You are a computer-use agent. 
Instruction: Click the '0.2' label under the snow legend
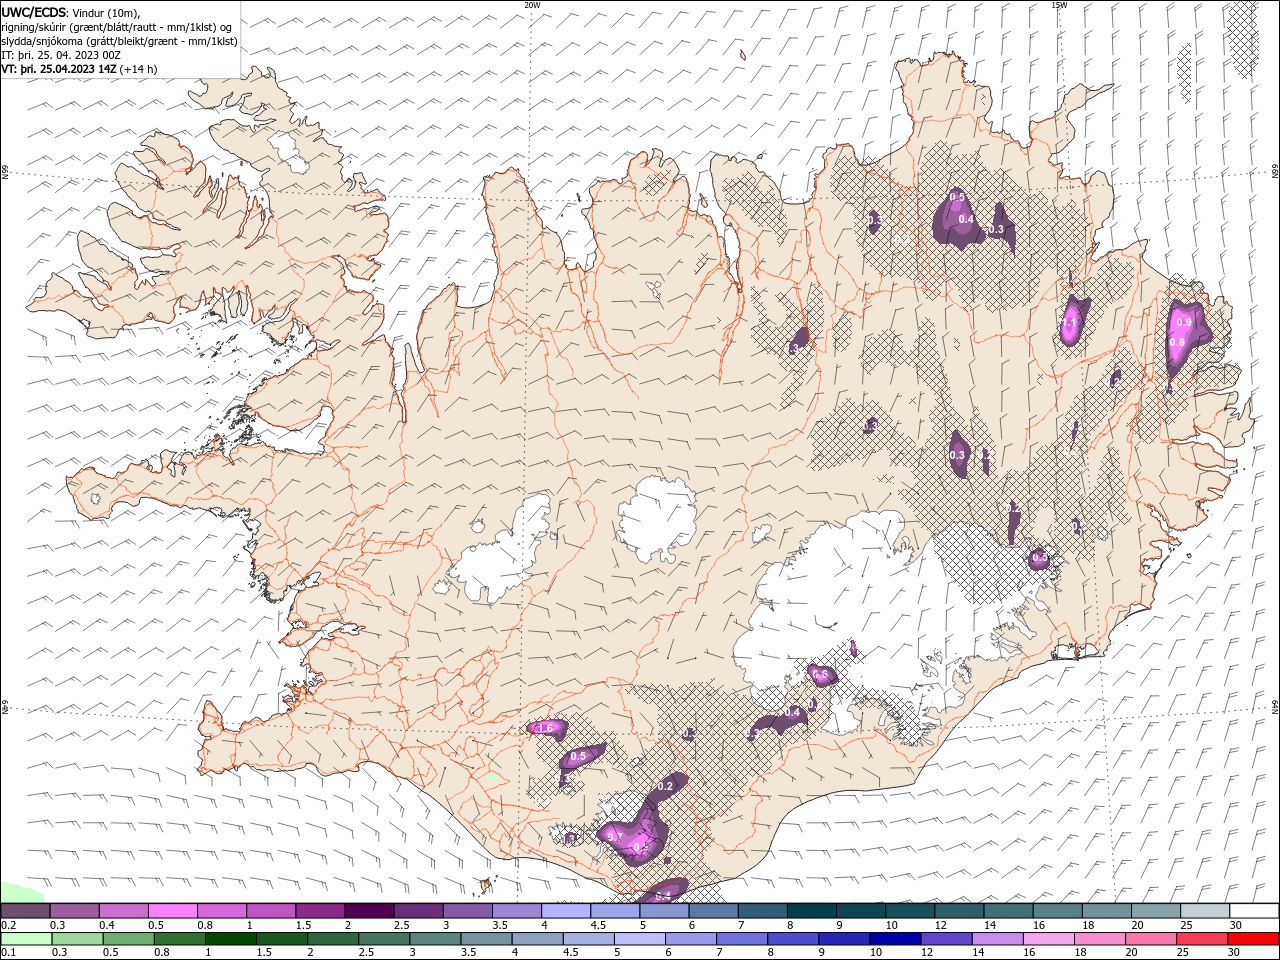[8, 925]
